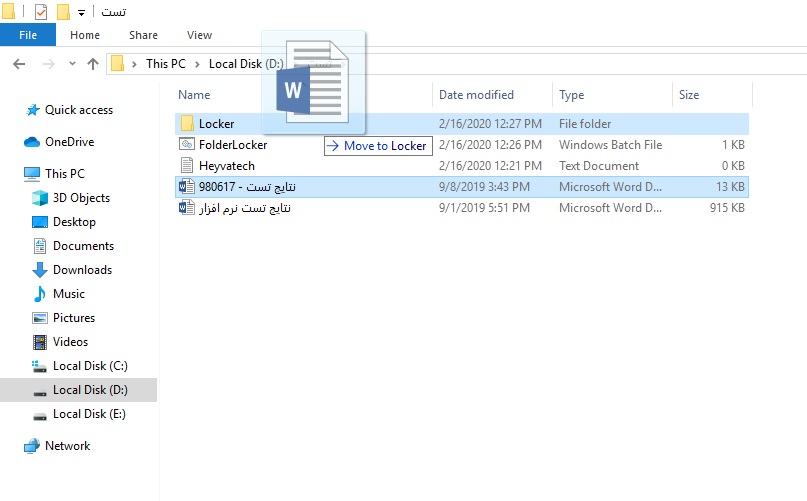Select the Locker folder name

(x=216, y=124)
